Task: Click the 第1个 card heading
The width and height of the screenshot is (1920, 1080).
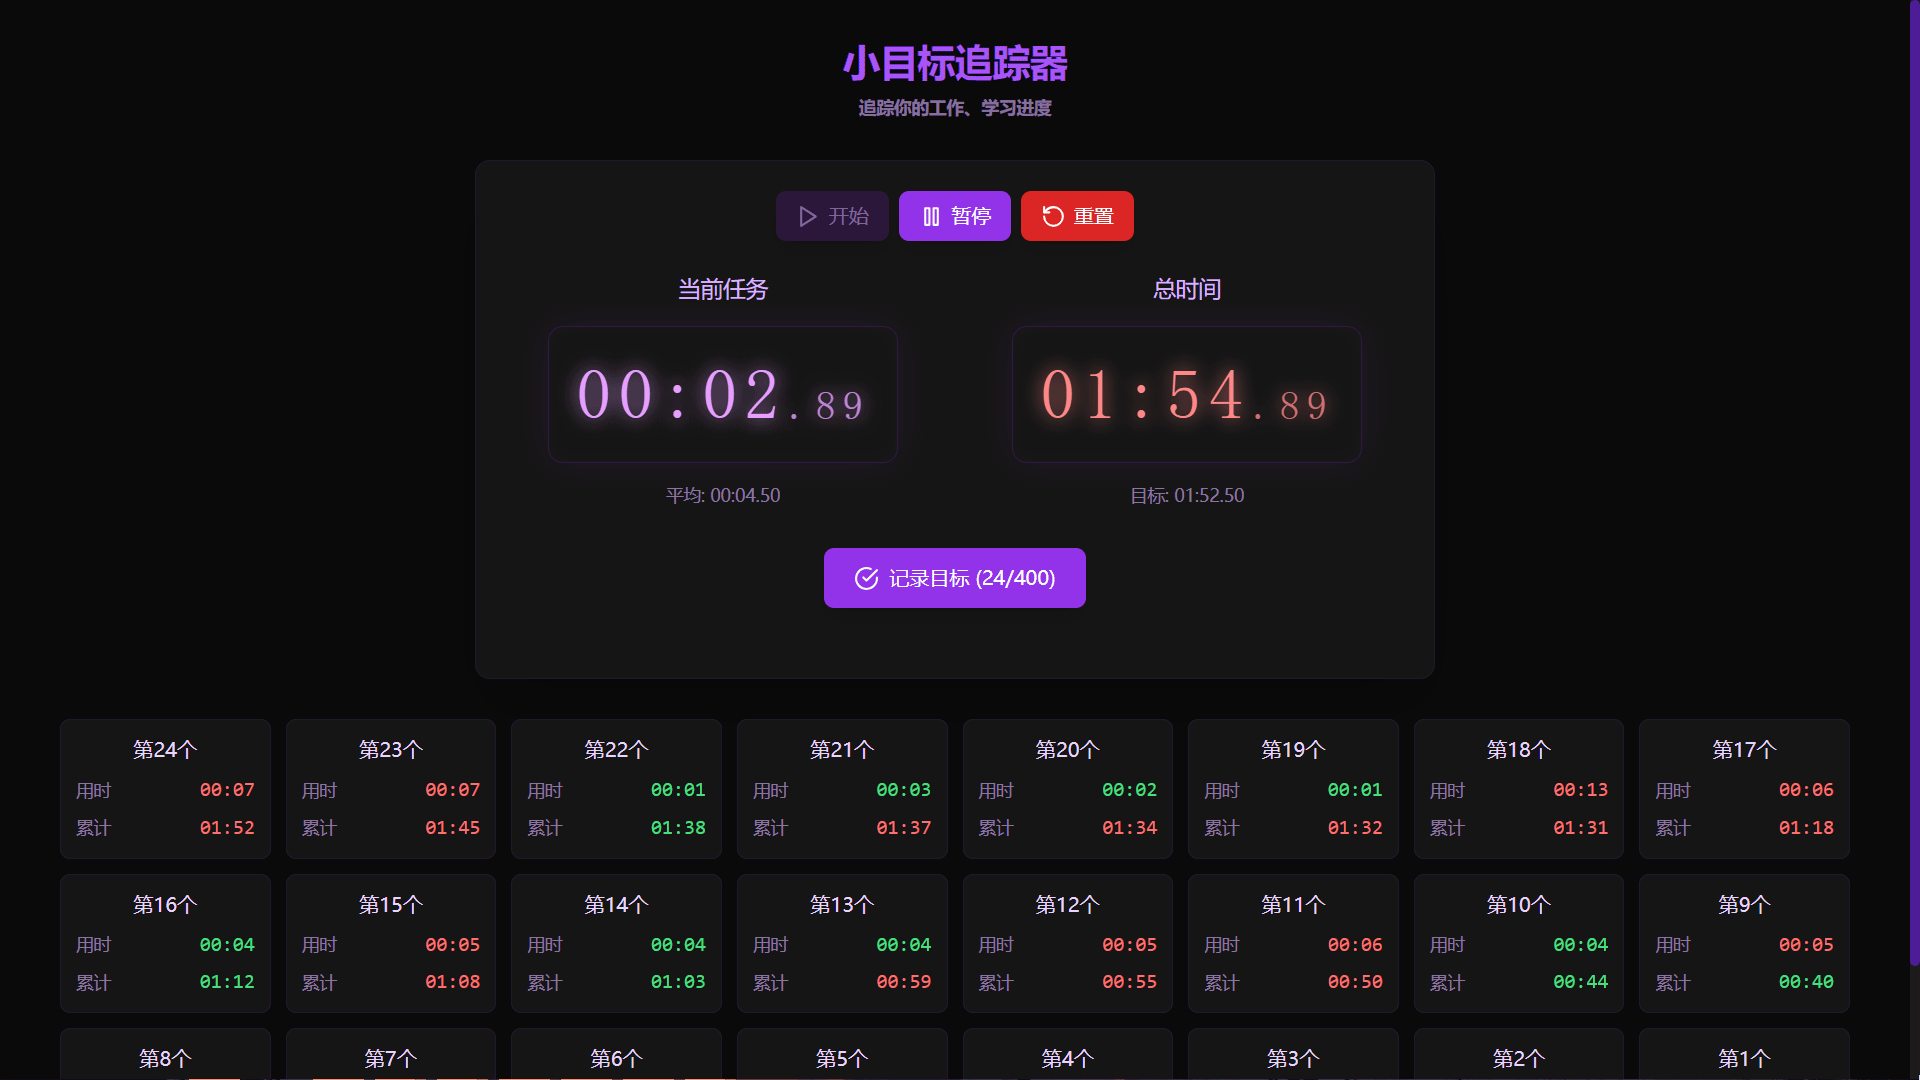Action: point(1744,1059)
